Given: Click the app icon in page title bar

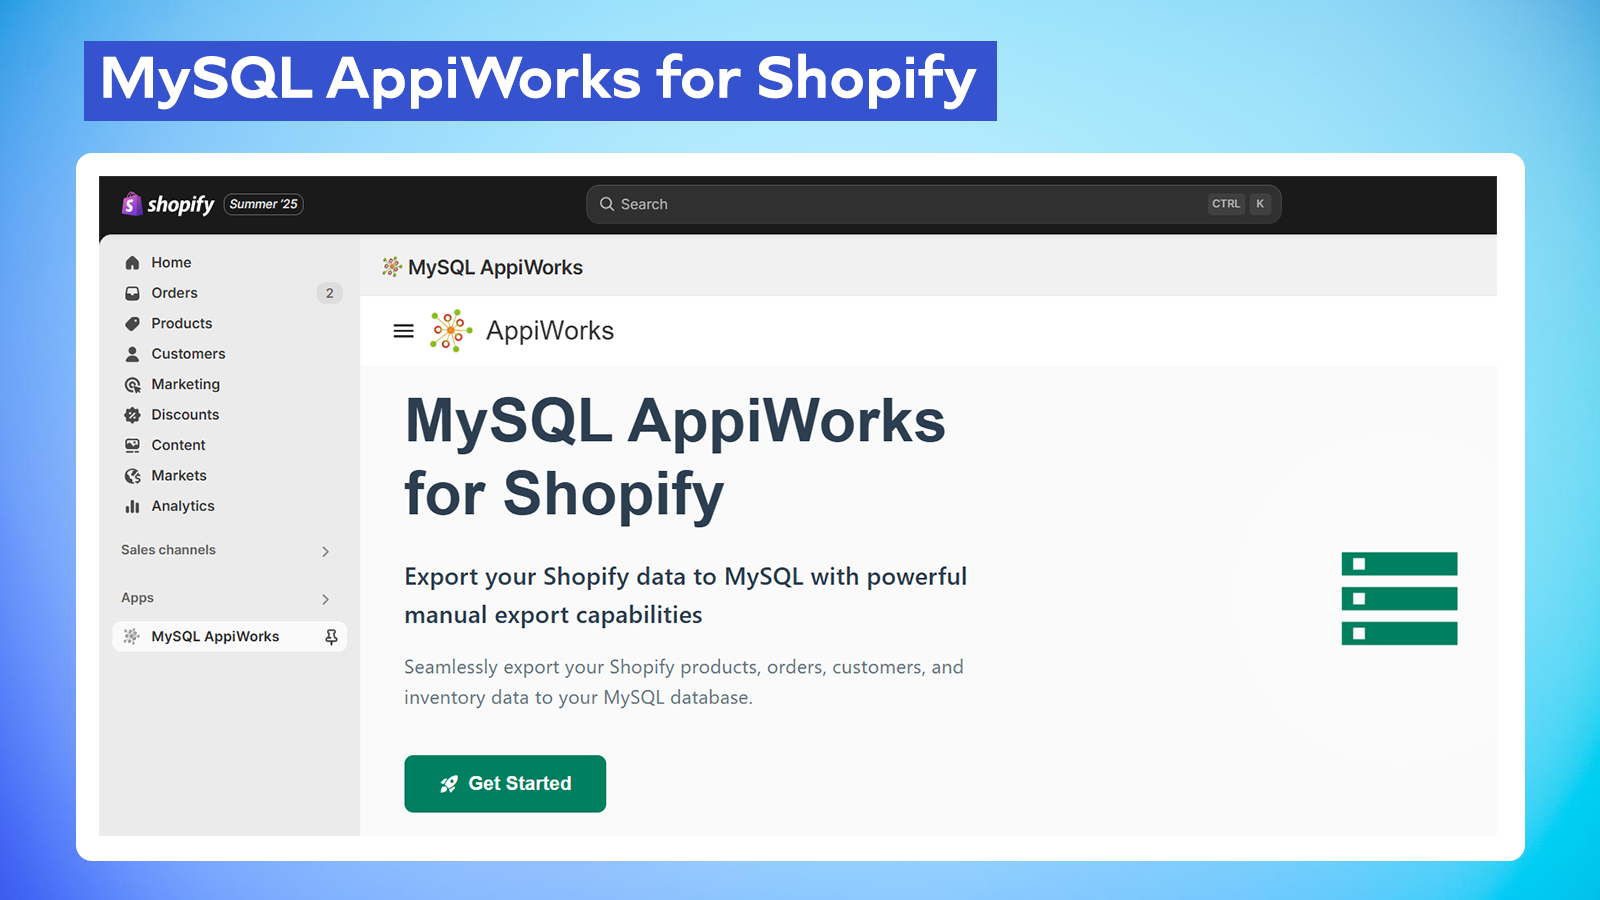Looking at the screenshot, I should [x=392, y=267].
